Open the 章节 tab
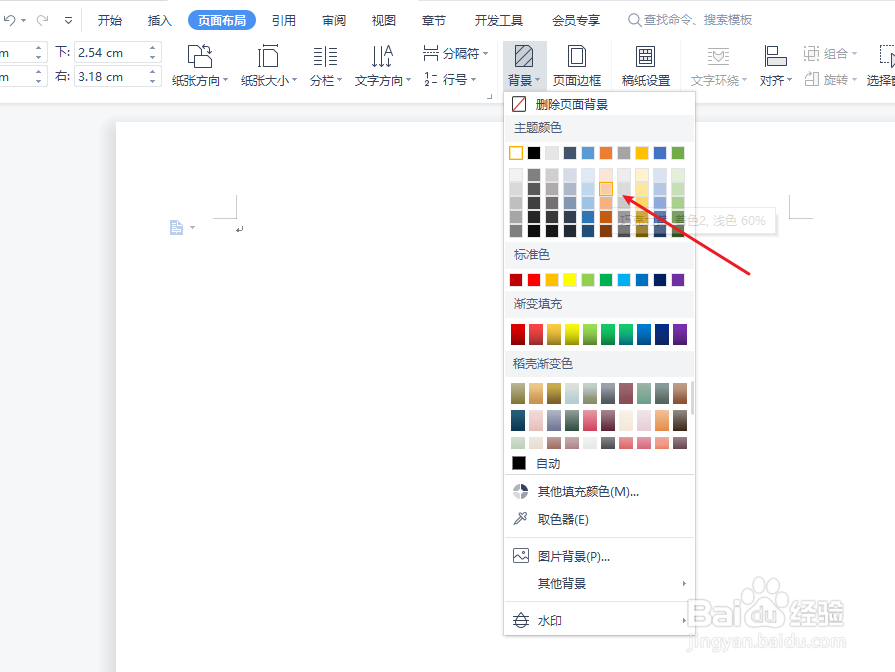 point(434,21)
